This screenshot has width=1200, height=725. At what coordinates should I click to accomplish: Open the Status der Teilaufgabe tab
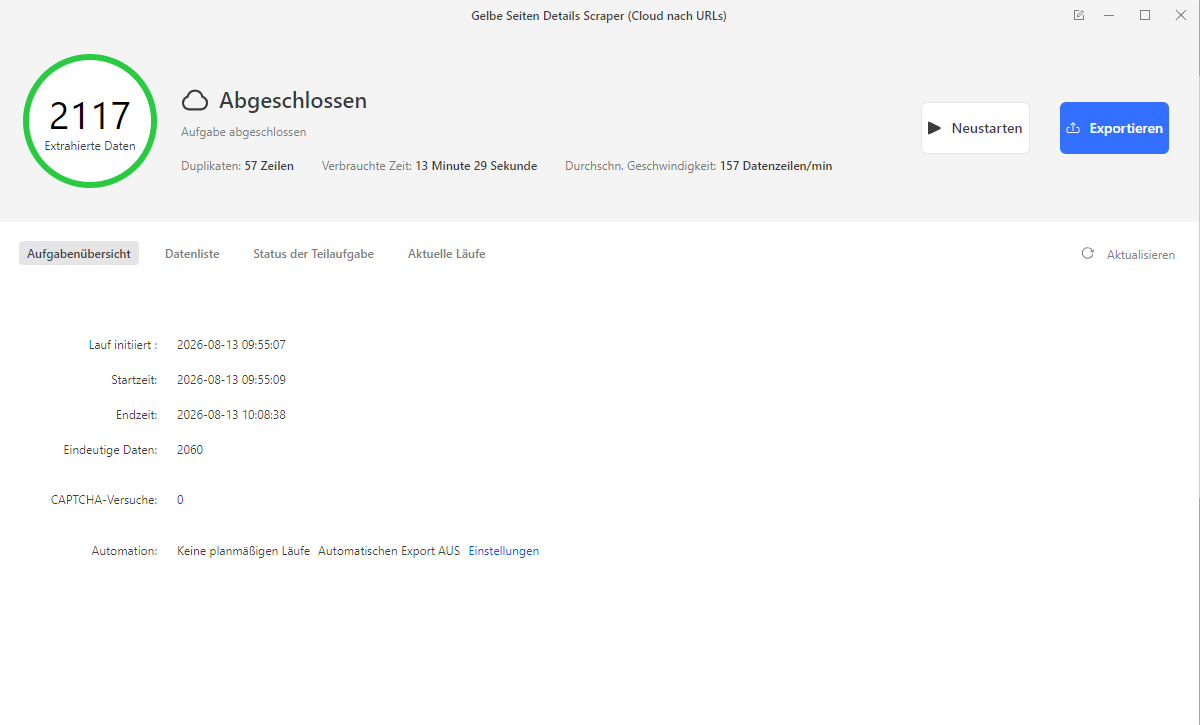tap(314, 254)
